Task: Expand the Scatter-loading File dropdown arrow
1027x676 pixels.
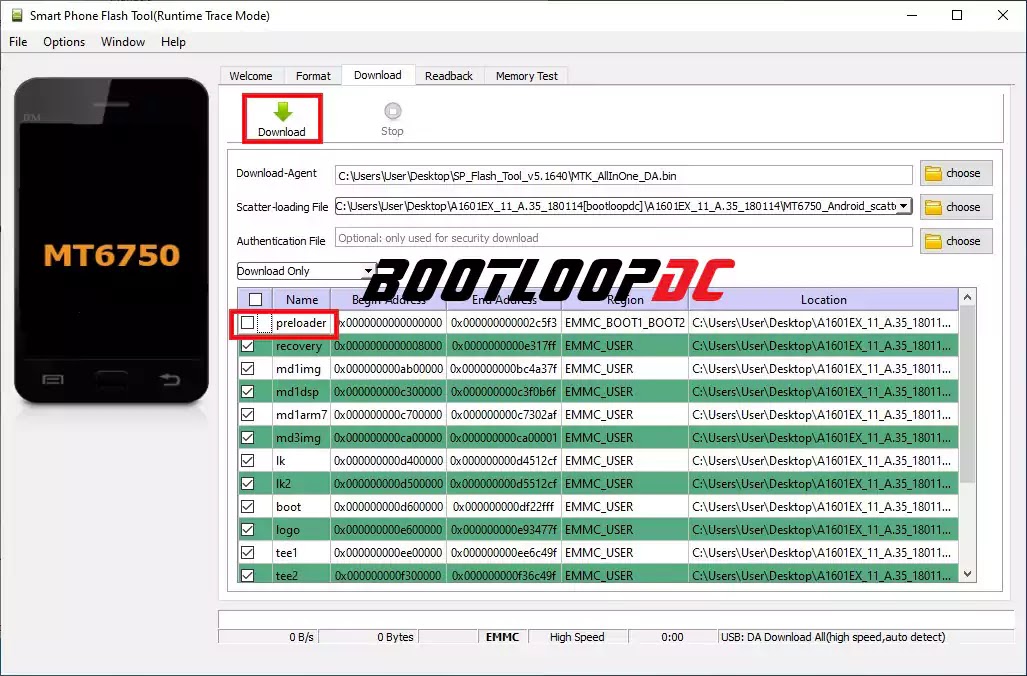Action: 903,206
